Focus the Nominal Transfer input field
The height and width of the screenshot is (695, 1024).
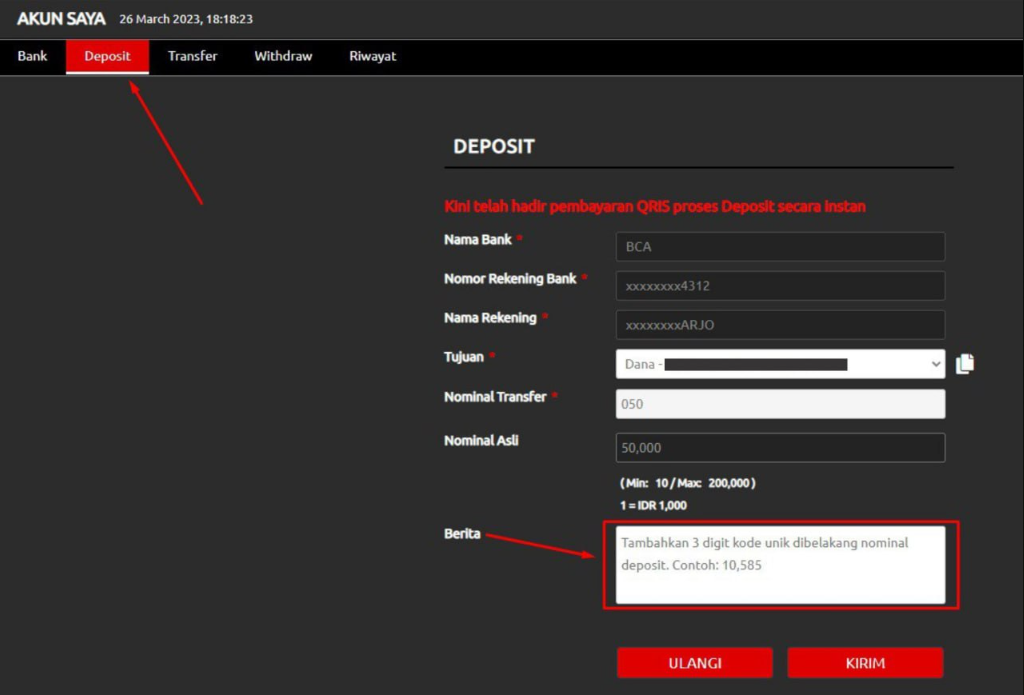tap(780, 404)
